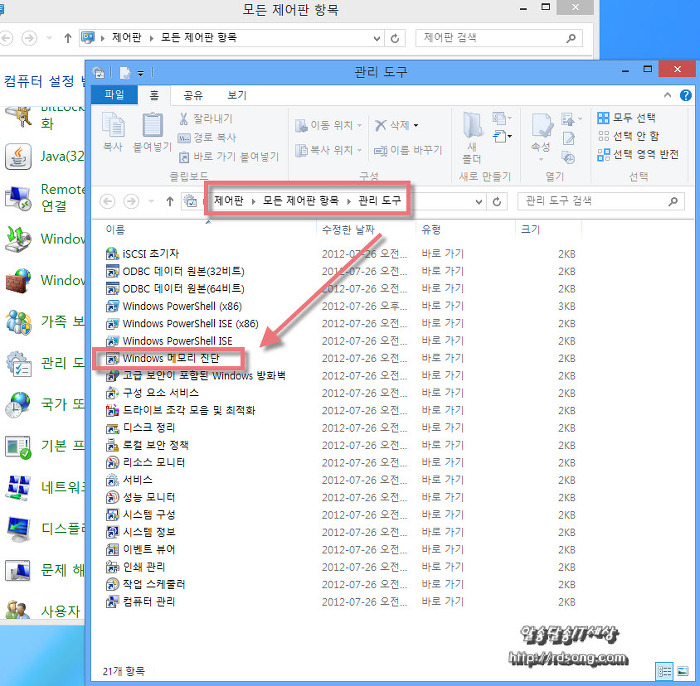
Task: Expand the 삭제 dropdown arrow
Action: [416, 125]
